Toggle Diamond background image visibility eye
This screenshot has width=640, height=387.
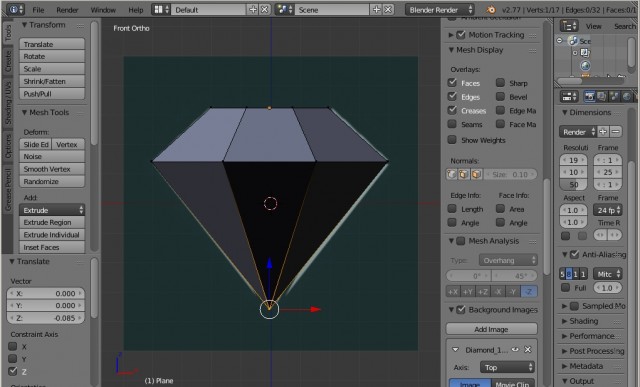click(516, 349)
